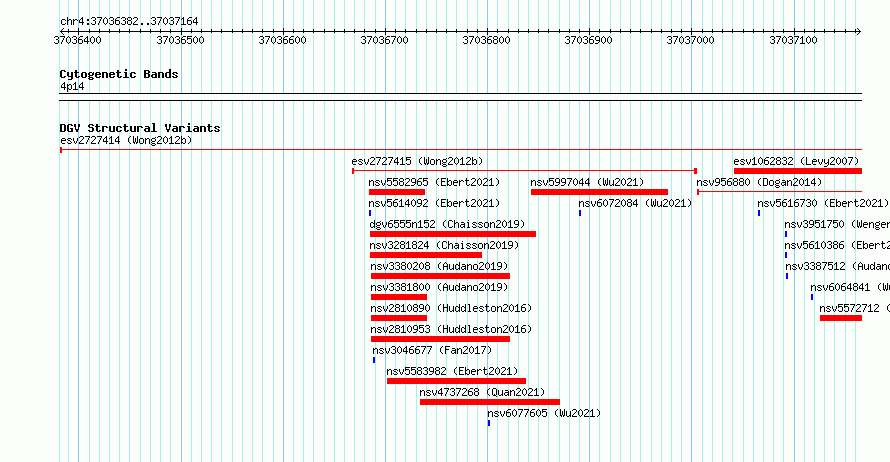Select the nsv5997044 (Wu2021) label
890x462 pixels.
coord(587,182)
